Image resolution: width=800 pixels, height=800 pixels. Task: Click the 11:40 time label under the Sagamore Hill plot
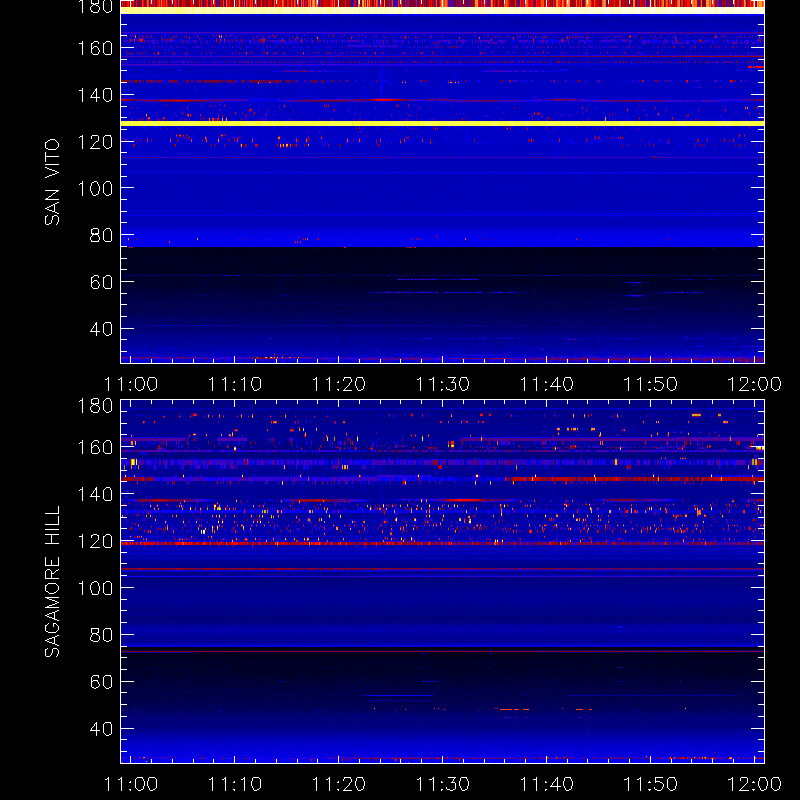coord(546,784)
